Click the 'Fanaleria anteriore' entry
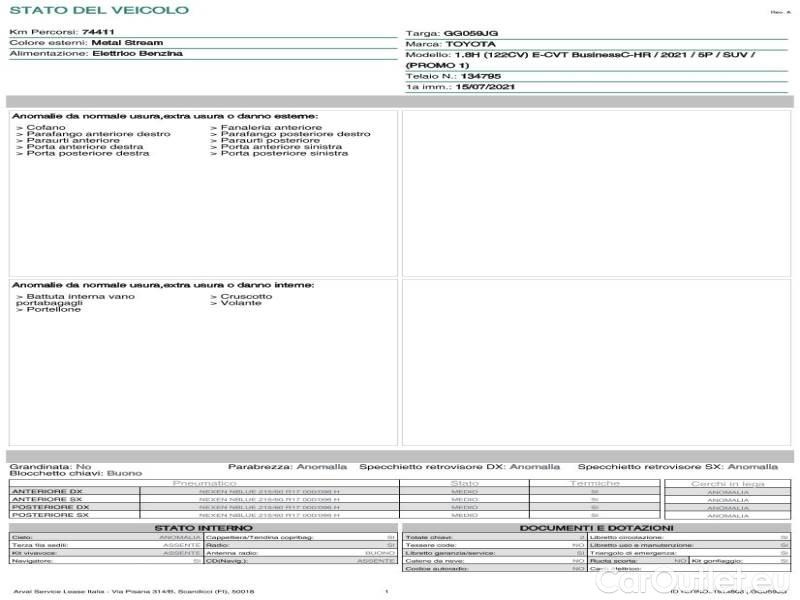The image size is (800, 600). pos(266,127)
